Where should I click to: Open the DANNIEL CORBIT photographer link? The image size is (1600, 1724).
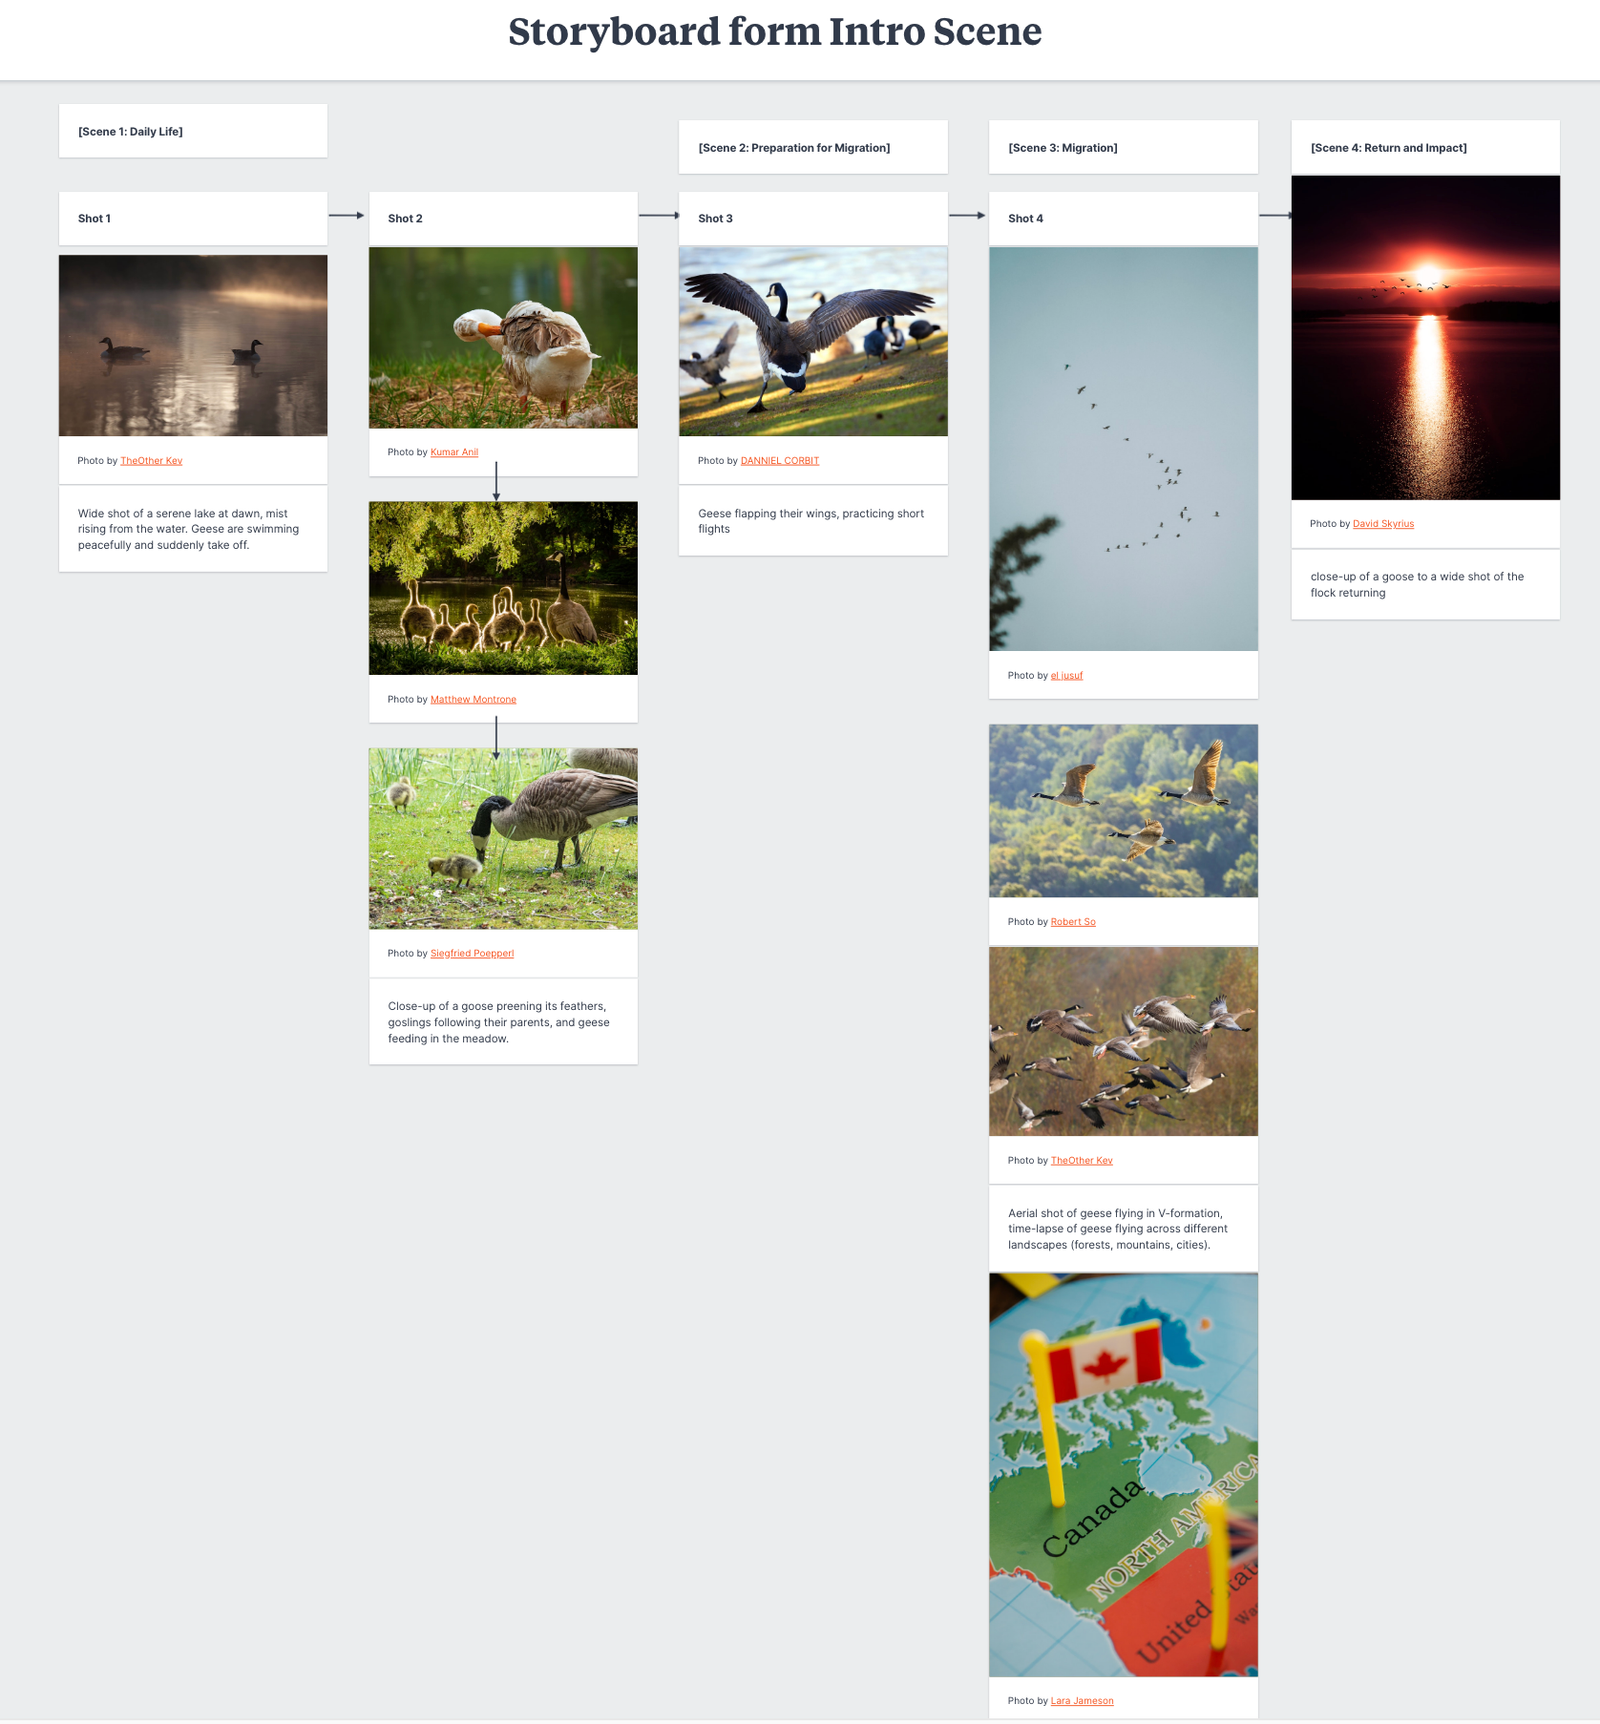point(779,461)
